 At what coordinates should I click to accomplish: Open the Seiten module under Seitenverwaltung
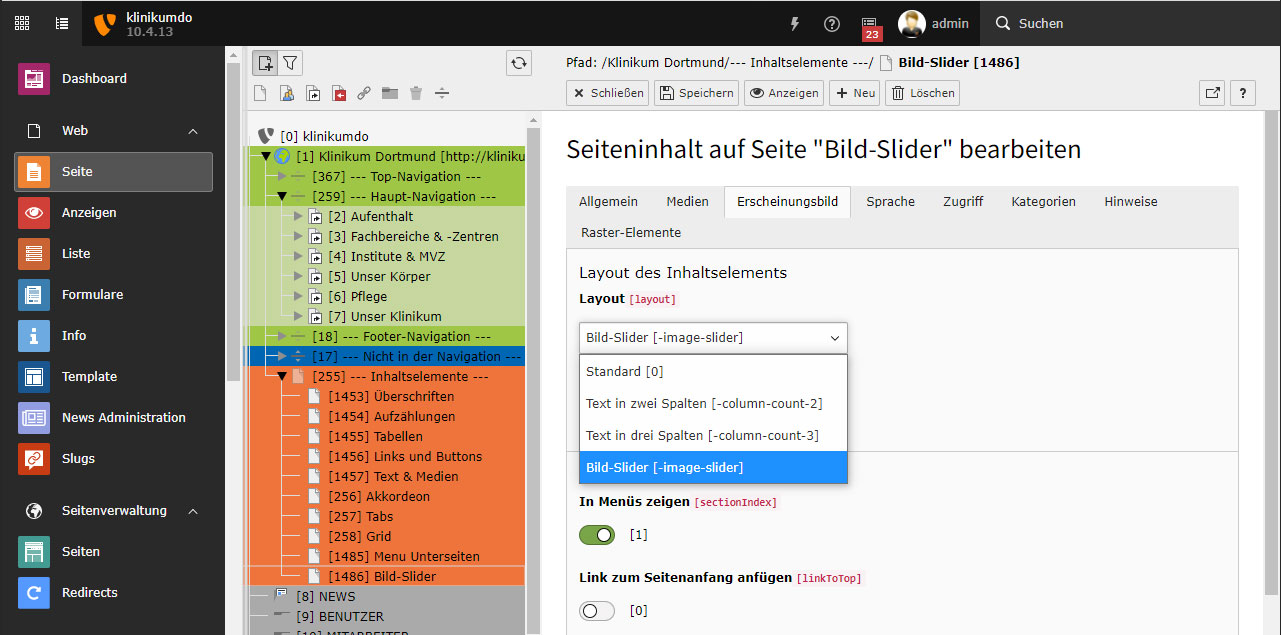[113, 552]
